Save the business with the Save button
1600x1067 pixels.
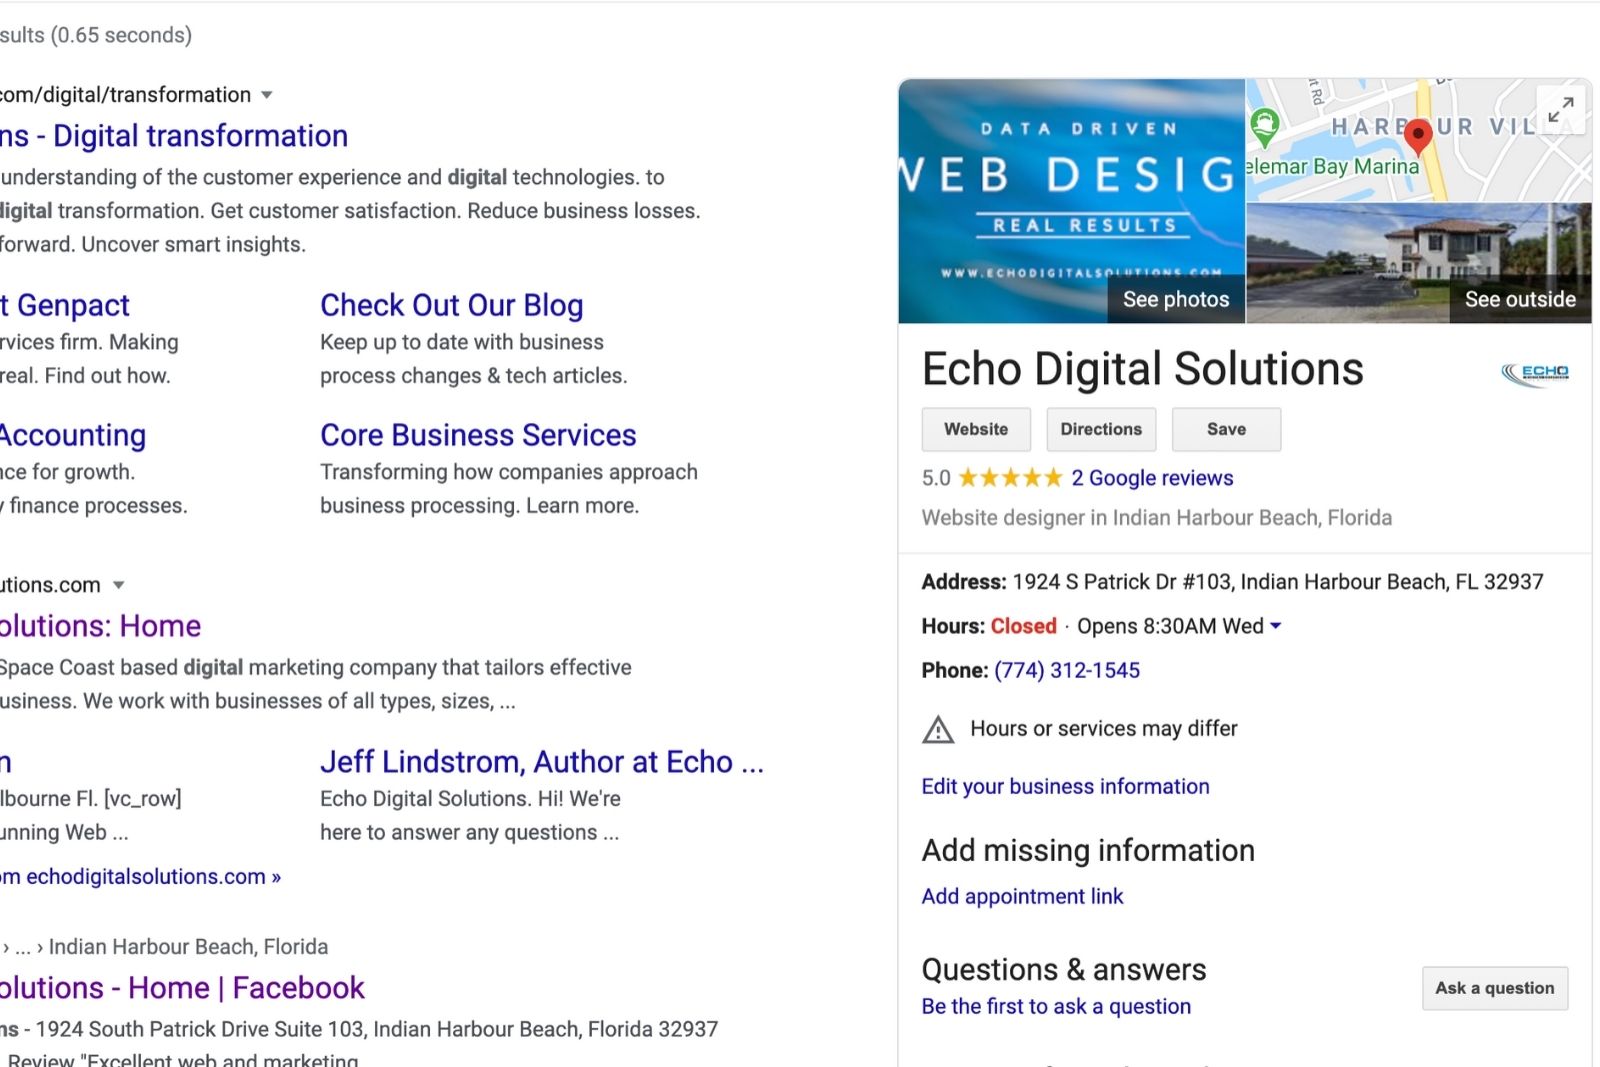(x=1226, y=429)
